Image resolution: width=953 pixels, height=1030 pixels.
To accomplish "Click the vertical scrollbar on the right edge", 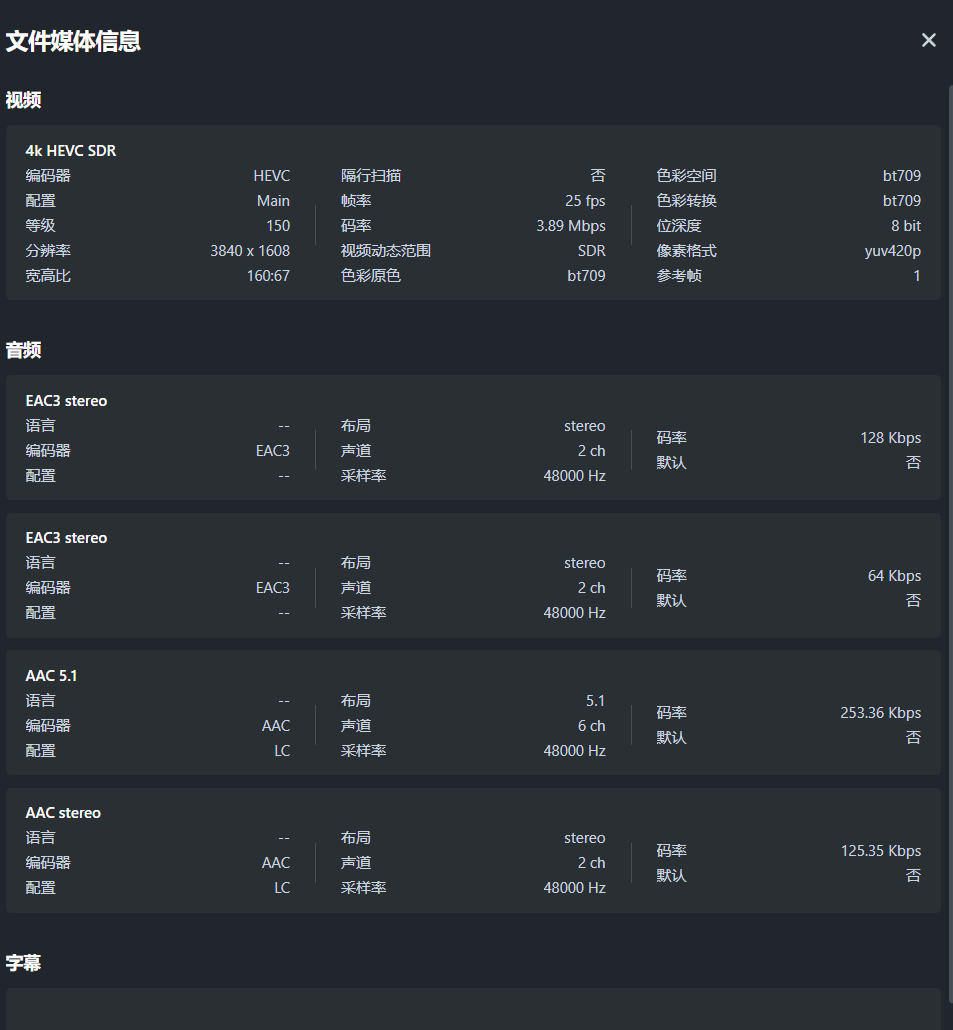I will (x=949, y=500).
